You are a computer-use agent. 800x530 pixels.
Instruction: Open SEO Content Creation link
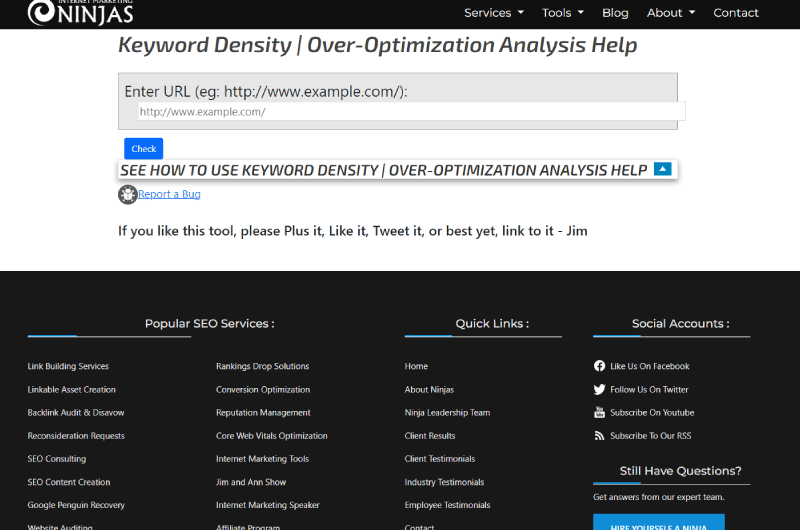pyautogui.click(x=69, y=482)
